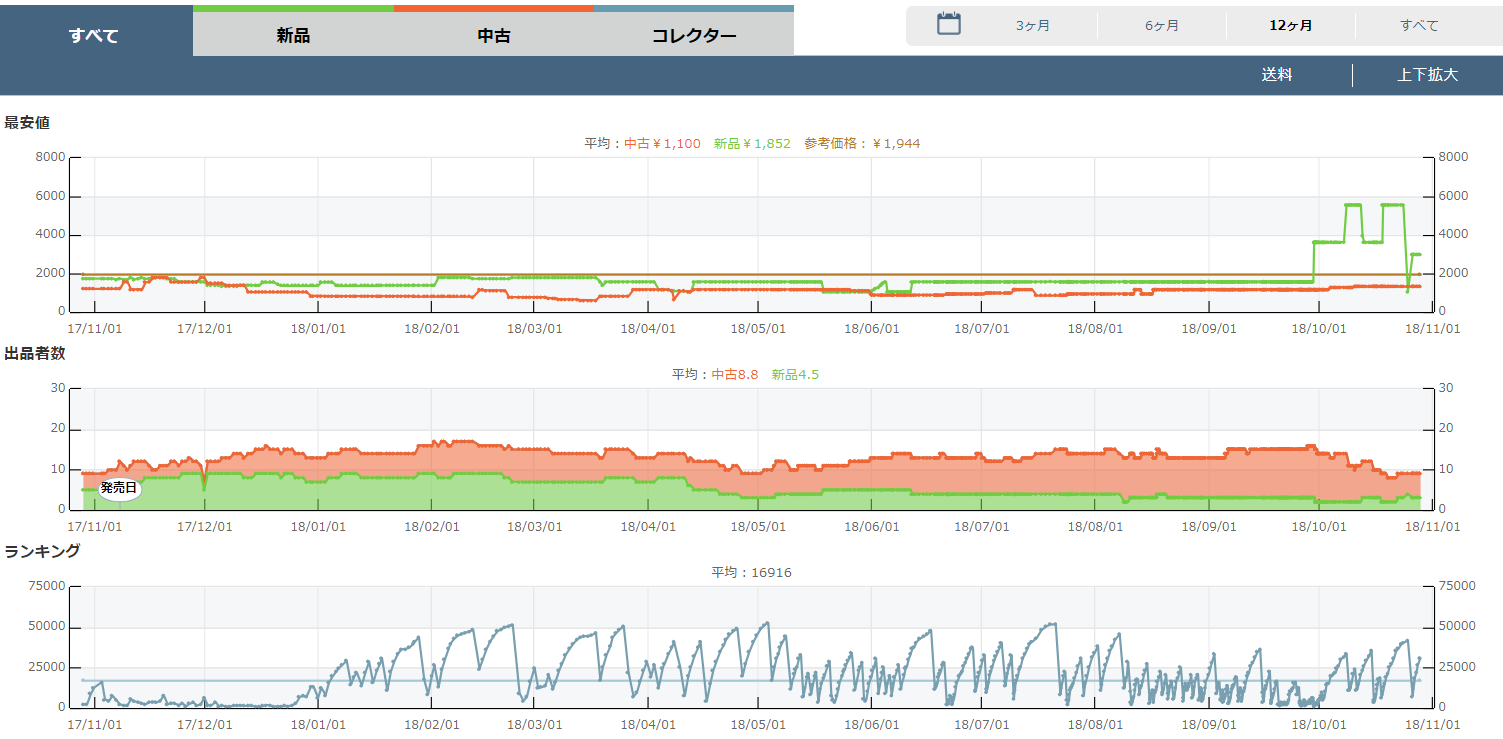Select the 12ヶ月 time range
Screen dimensions: 1503x739
[1290, 26]
